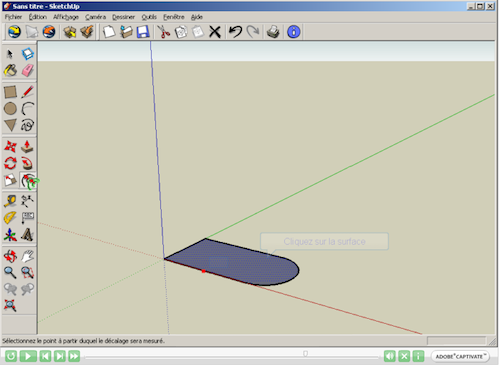Screen dimensions: 500x365
Task: Delete selection with the black X icon
Action: (x=215, y=32)
